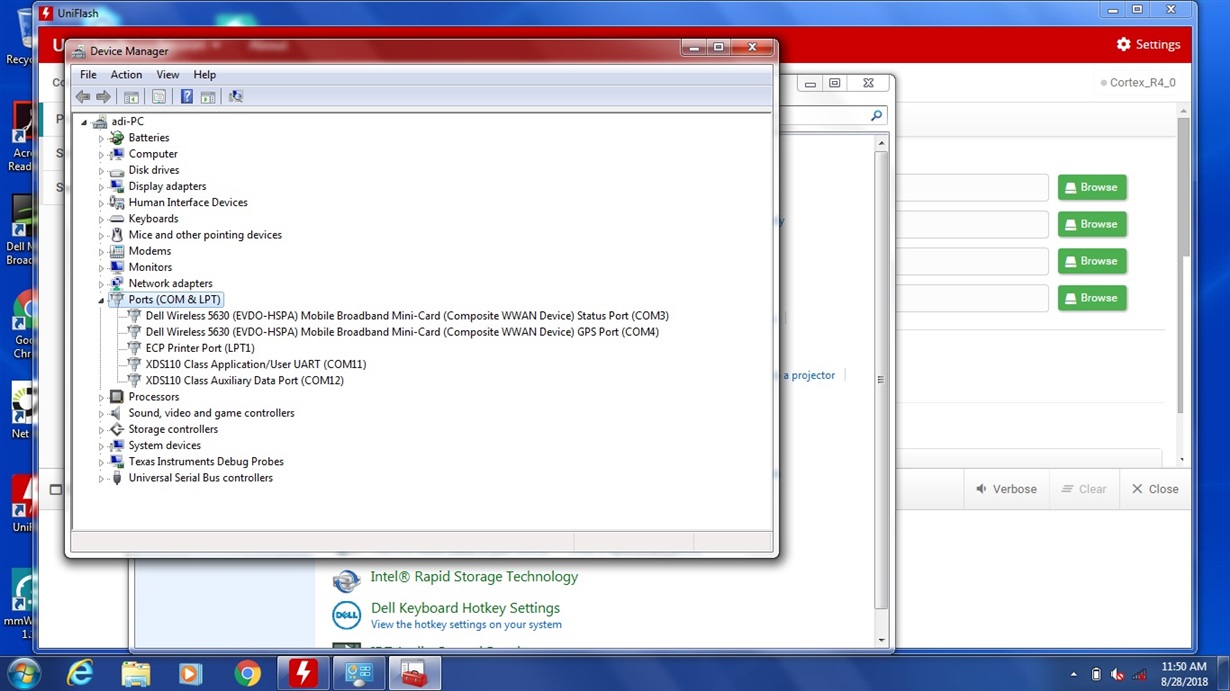Image resolution: width=1230 pixels, height=691 pixels.
Task: Expand the Keyboards category
Action: [101, 219]
